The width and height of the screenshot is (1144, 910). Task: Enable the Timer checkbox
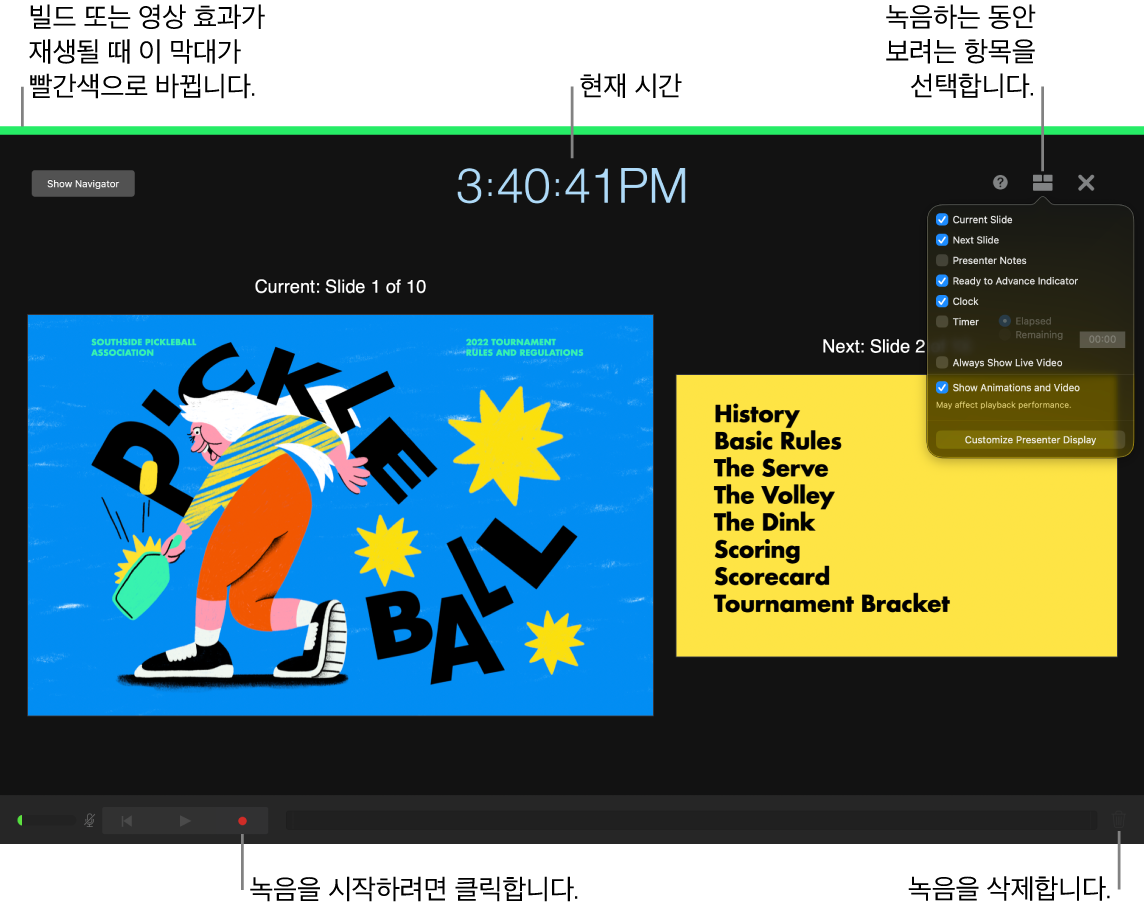(942, 322)
